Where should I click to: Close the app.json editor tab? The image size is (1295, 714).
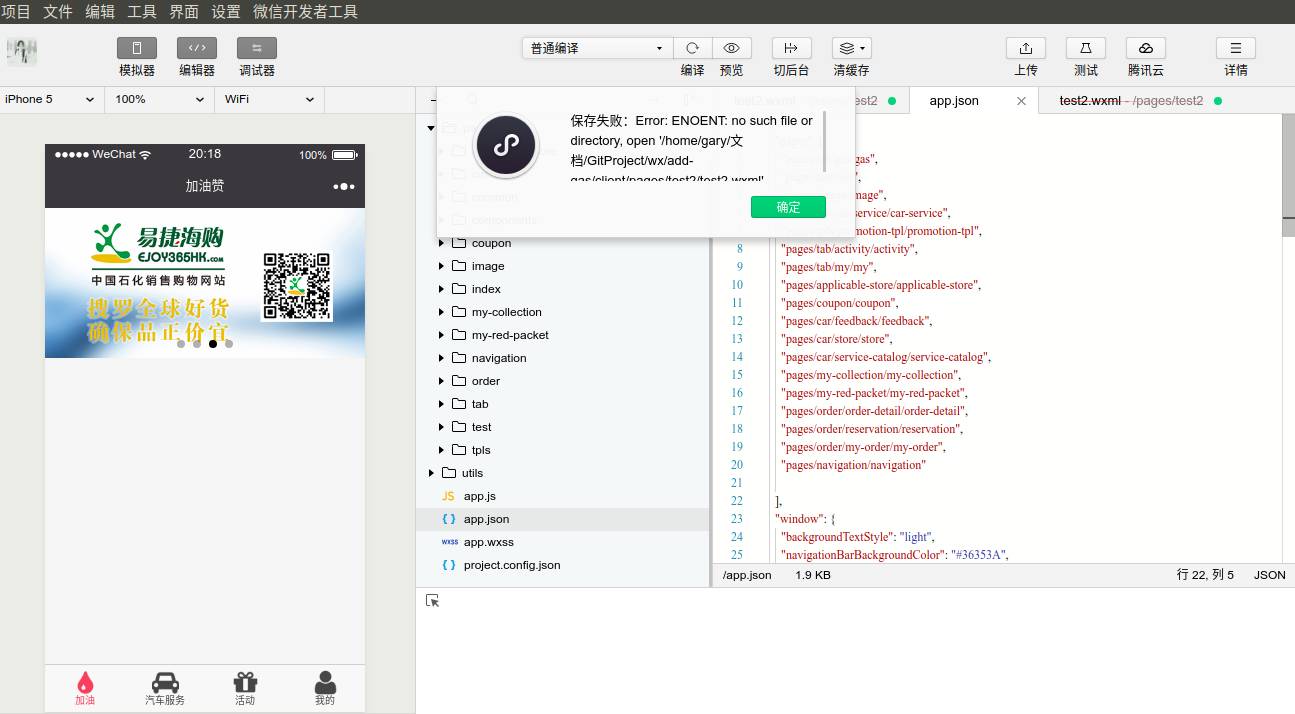(x=1021, y=101)
